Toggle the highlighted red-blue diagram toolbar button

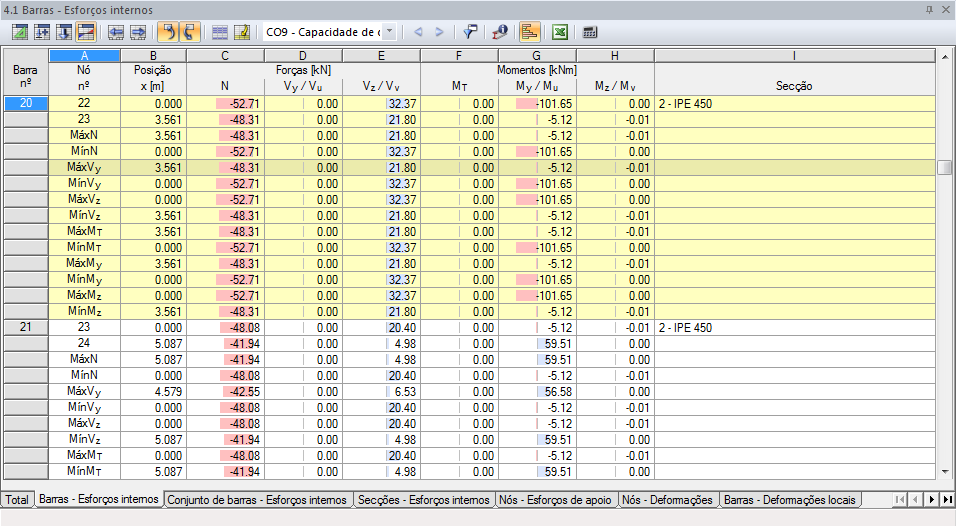(x=86, y=32)
